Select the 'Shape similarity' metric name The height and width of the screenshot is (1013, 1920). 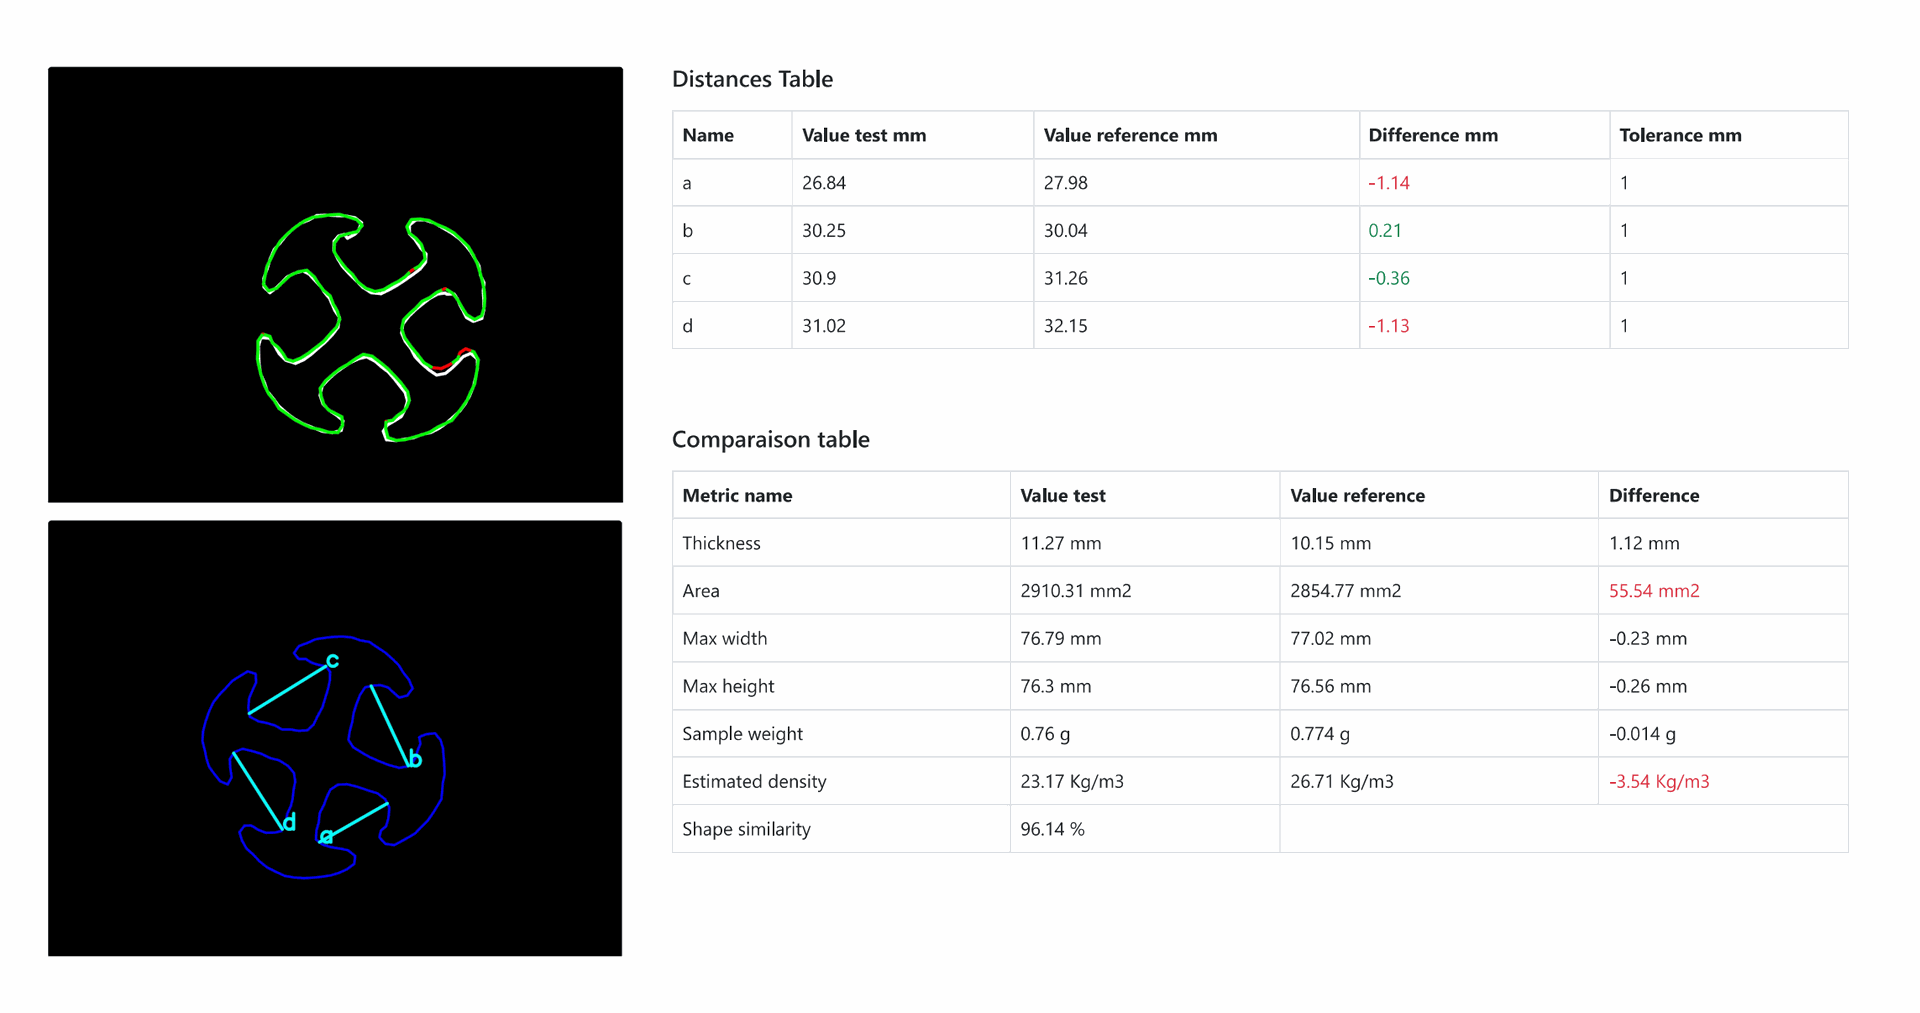pos(746,829)
